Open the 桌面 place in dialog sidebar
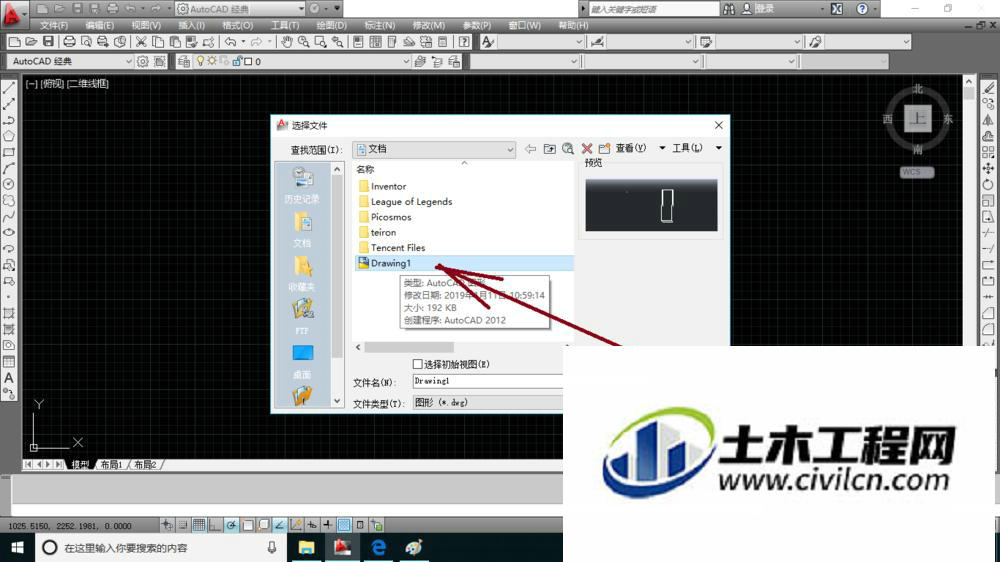 pyautogui.click(x=302, y=361)
